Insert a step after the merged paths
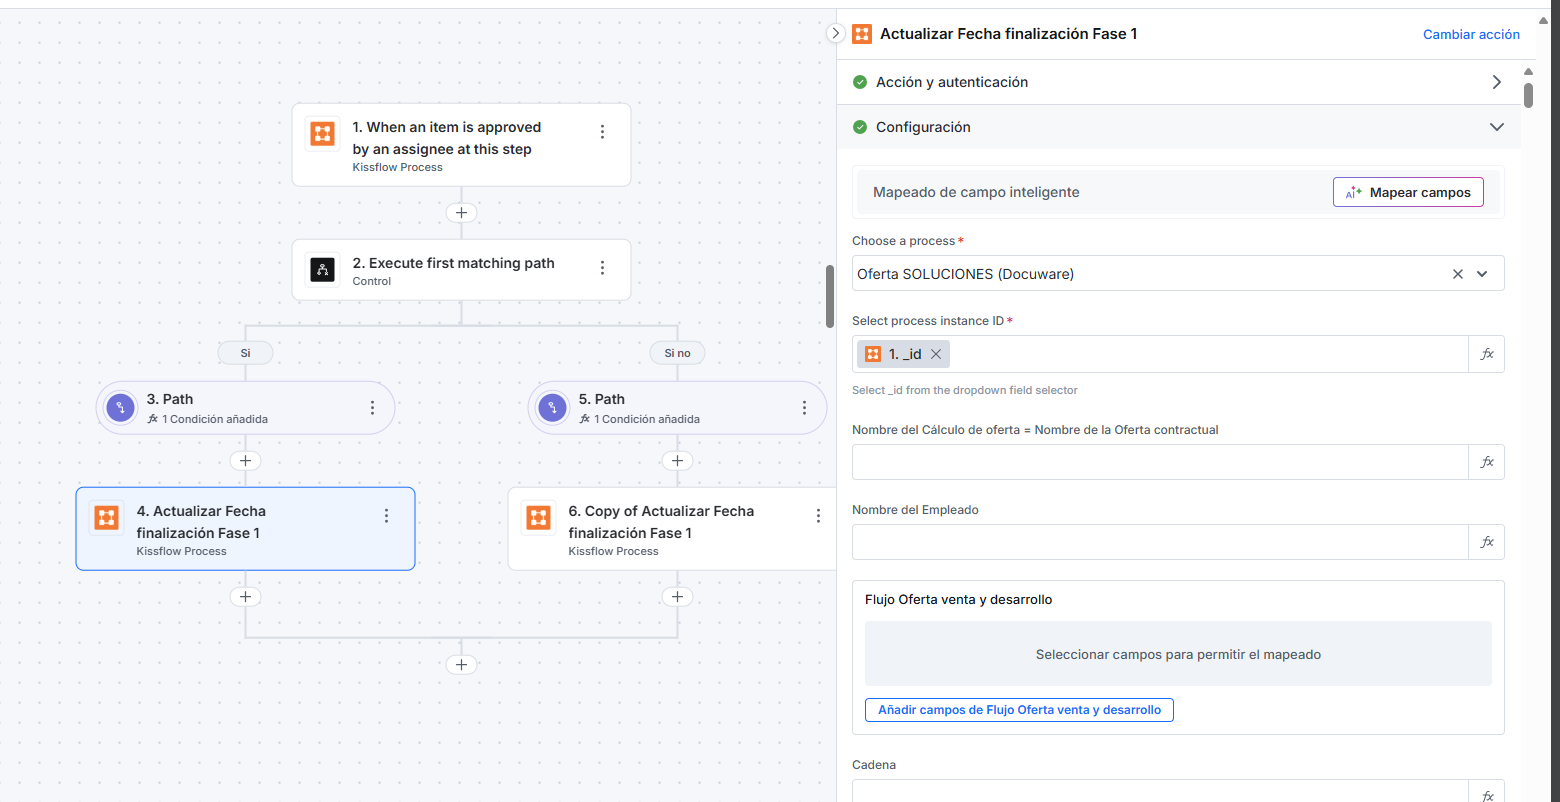This screenshot has width=1560, height=802. coord(461,665)
